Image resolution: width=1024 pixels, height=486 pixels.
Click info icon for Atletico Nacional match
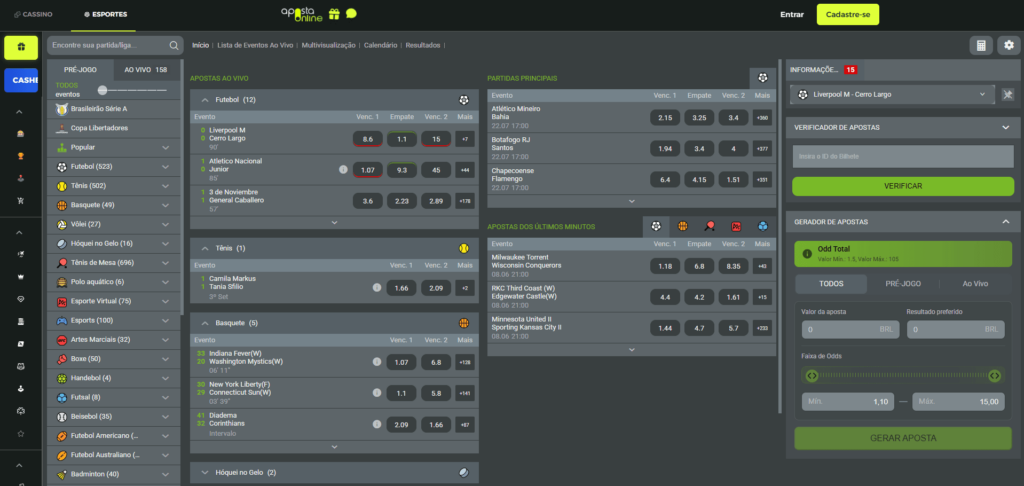pos(343,169)
